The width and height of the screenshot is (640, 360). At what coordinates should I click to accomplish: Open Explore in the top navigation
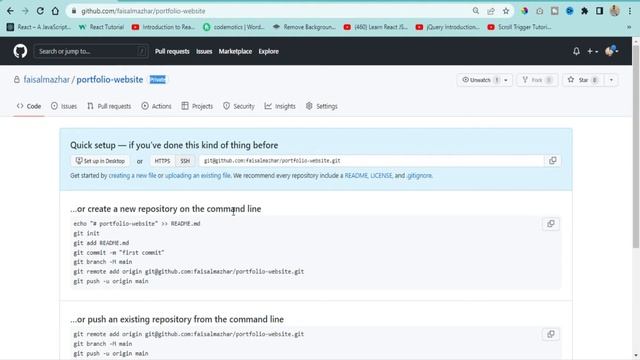pyautogui.click(x=269, y=51)
